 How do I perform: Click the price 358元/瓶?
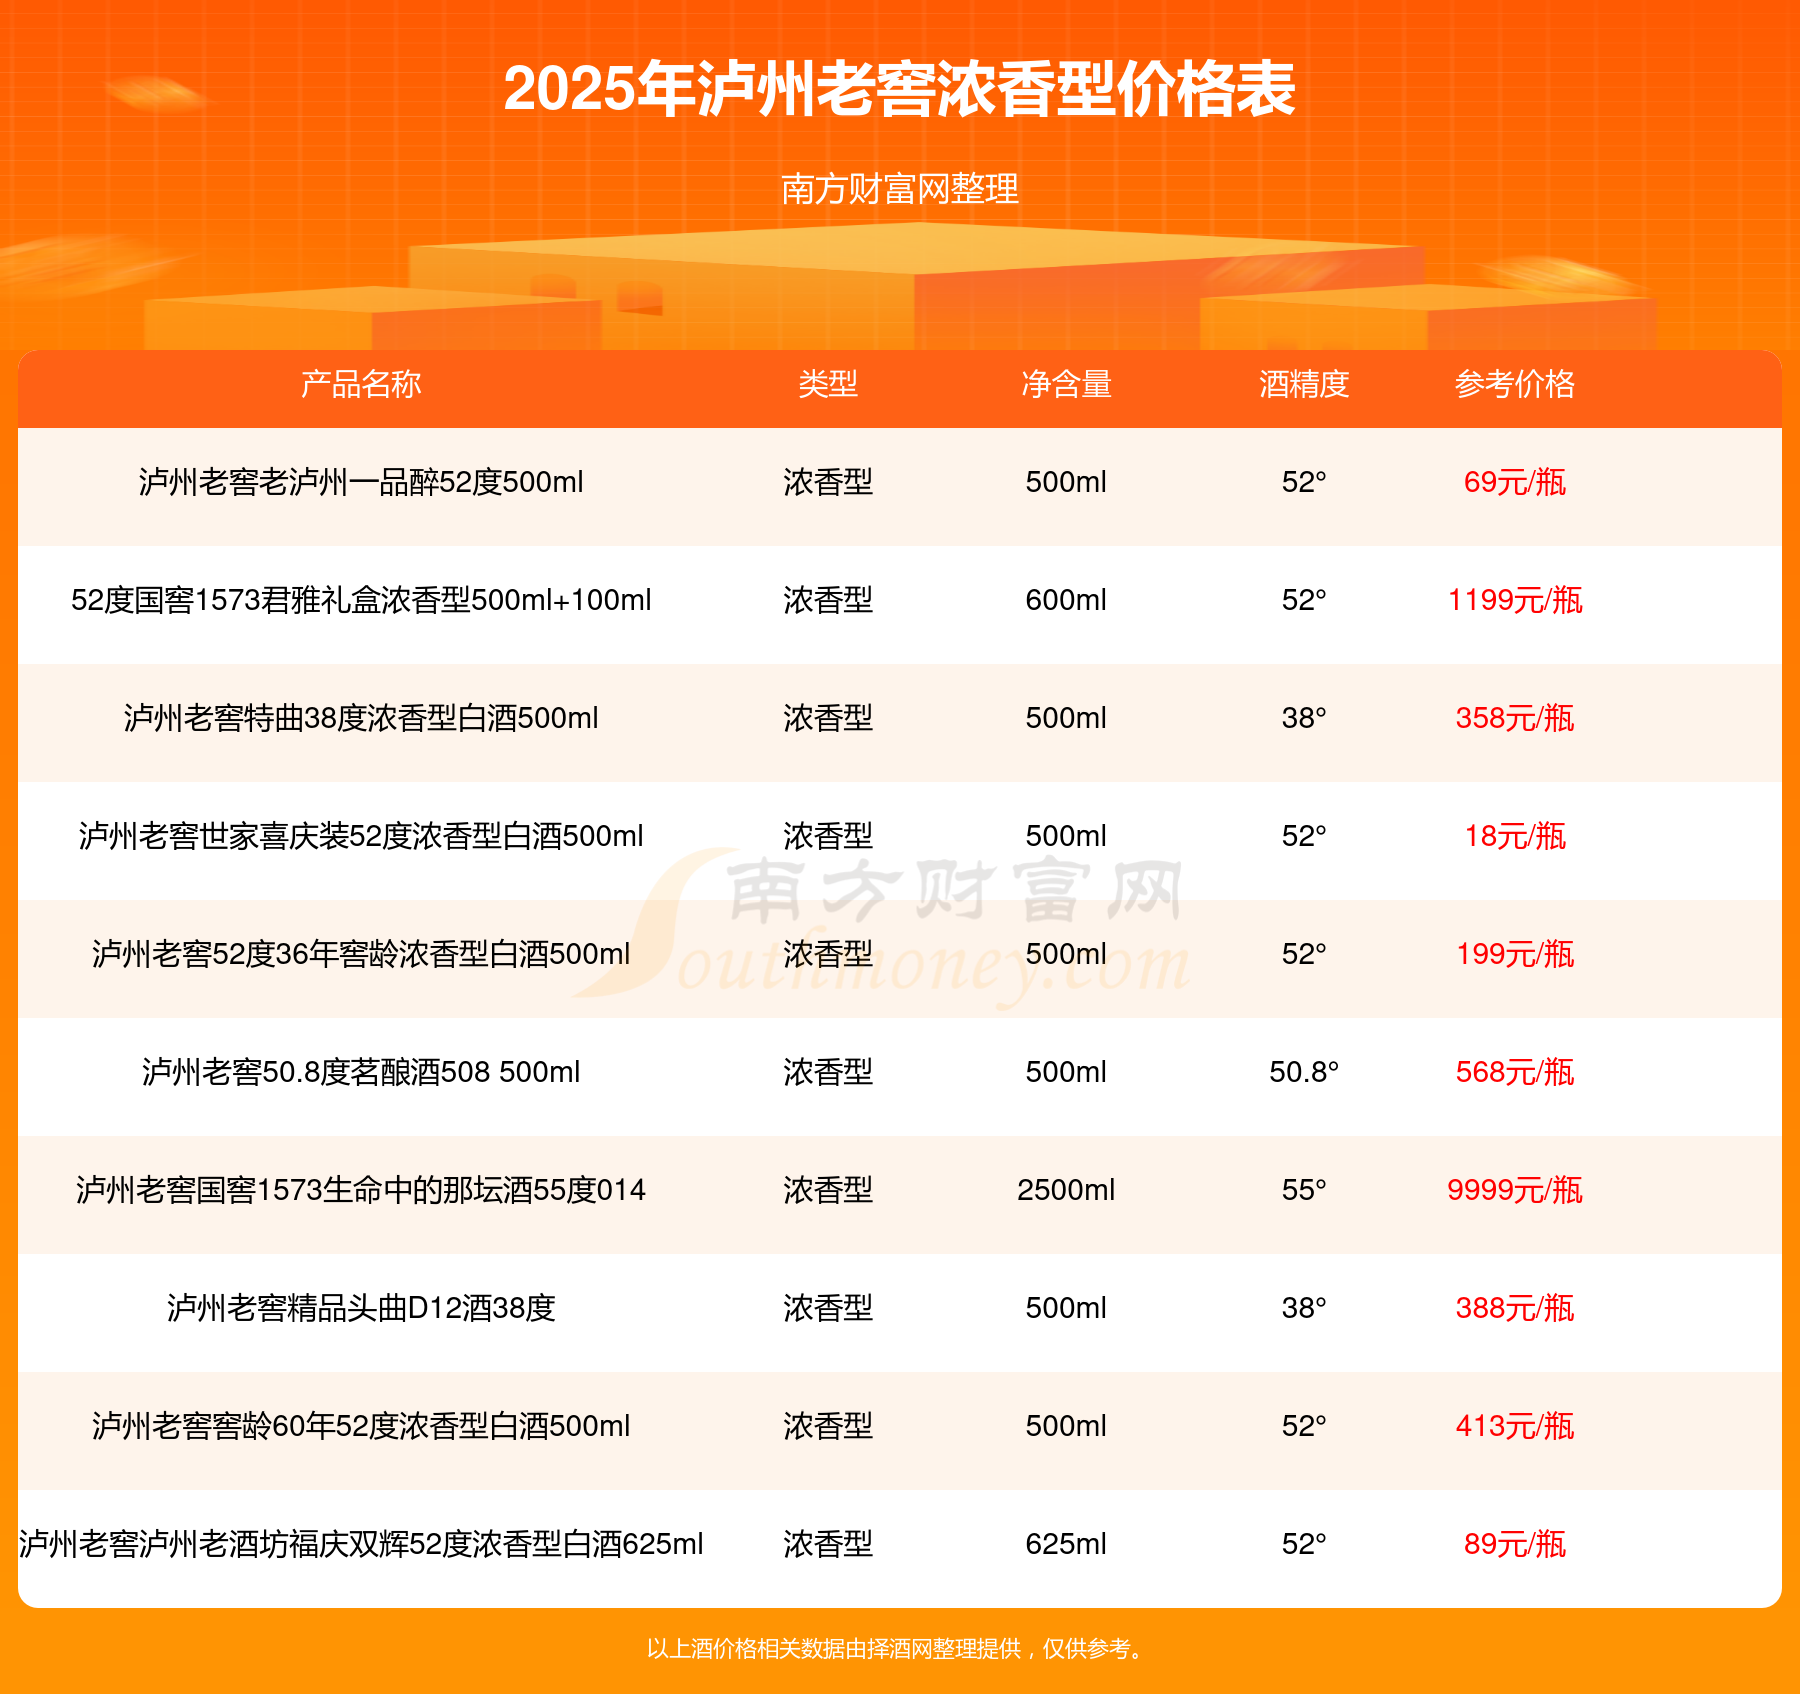pos(1515,718)
